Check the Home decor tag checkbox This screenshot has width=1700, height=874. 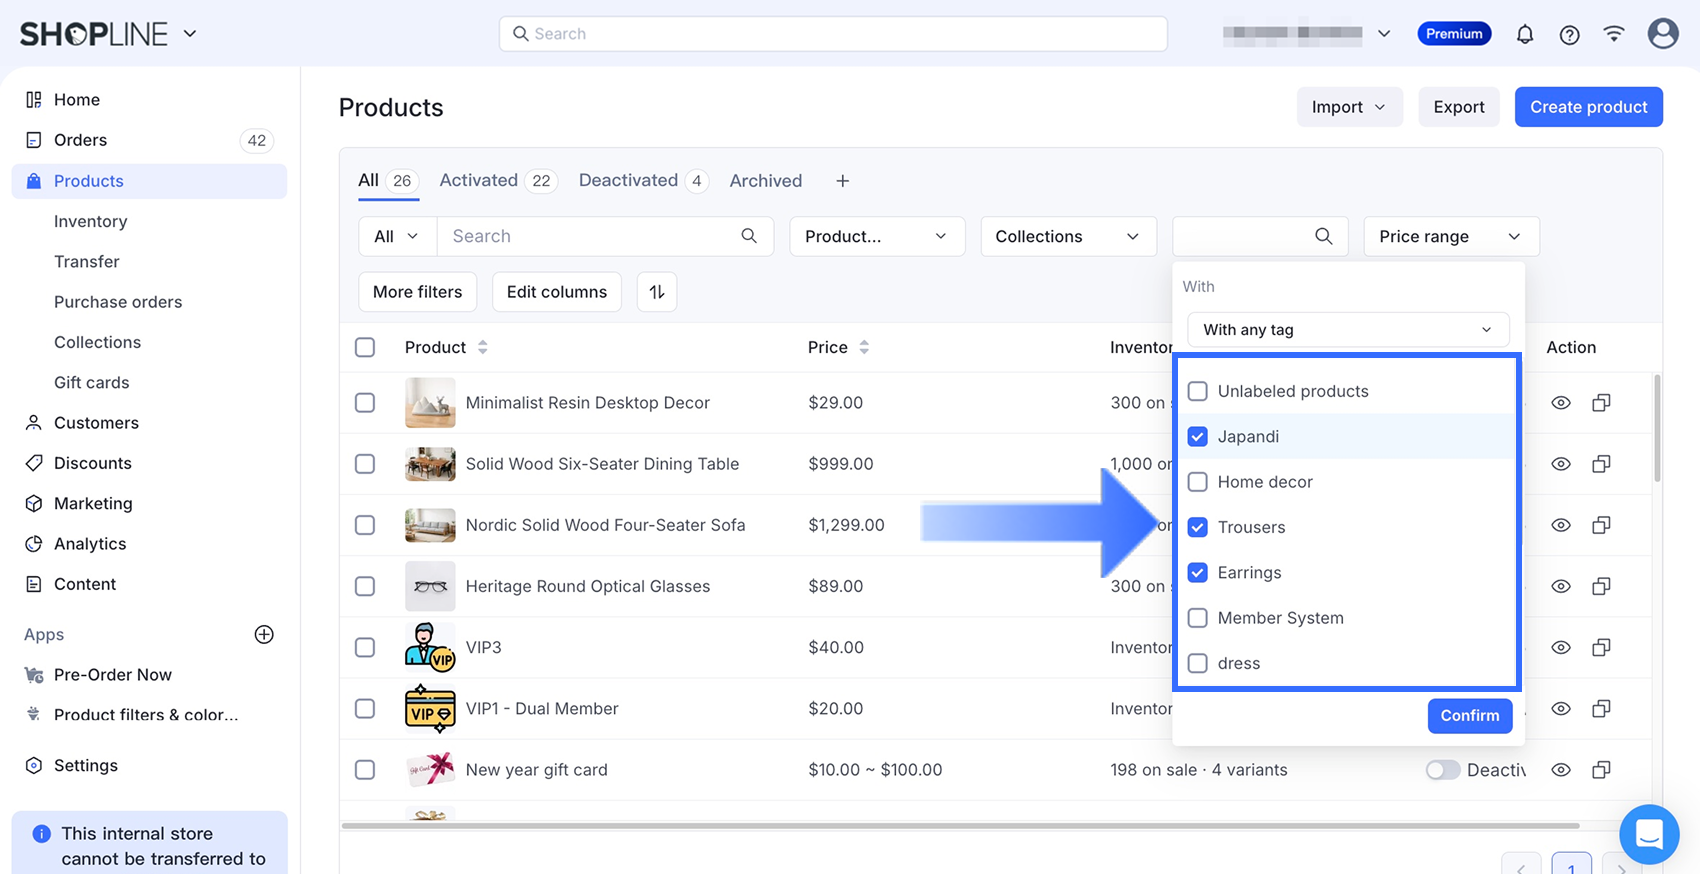[x=1197, y=482]
